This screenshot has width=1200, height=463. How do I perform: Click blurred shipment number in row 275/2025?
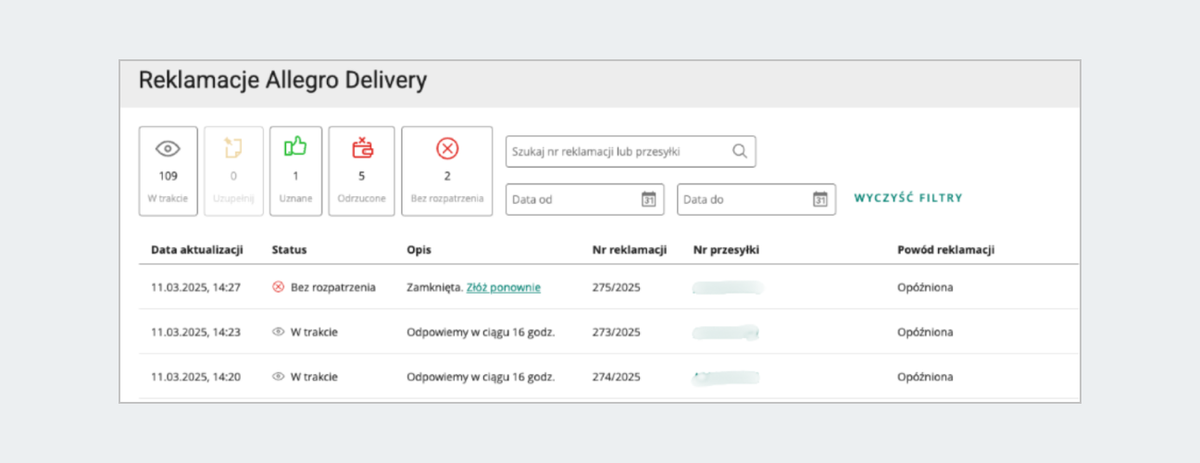click(727, 287)
